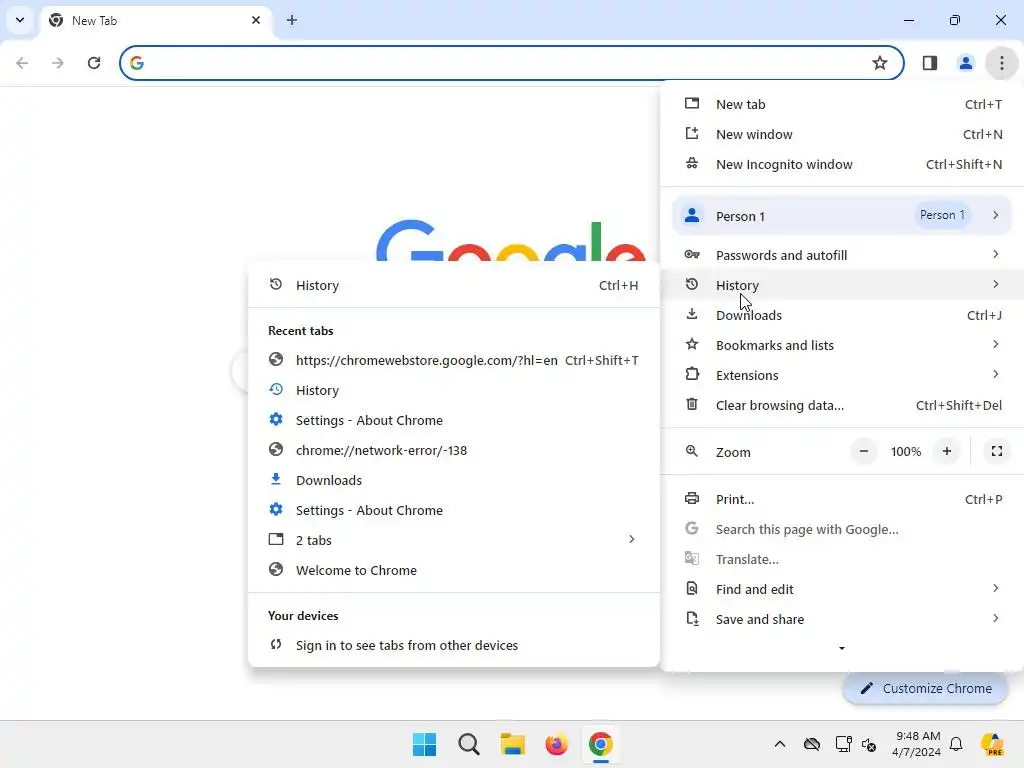Click Sign in to see tabs from other devices
Viewport: 1024px width, 768px height.
click(x=454, y=646)
